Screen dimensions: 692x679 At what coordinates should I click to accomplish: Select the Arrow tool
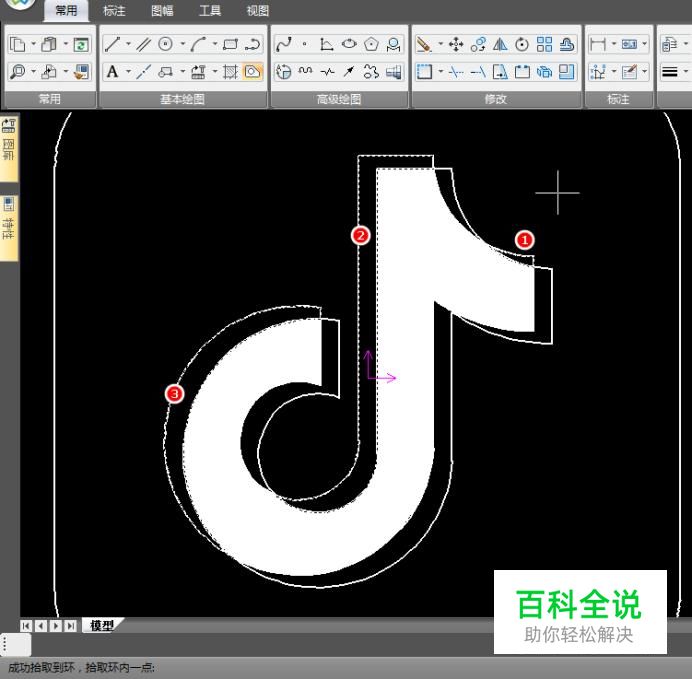click(349, 71)
